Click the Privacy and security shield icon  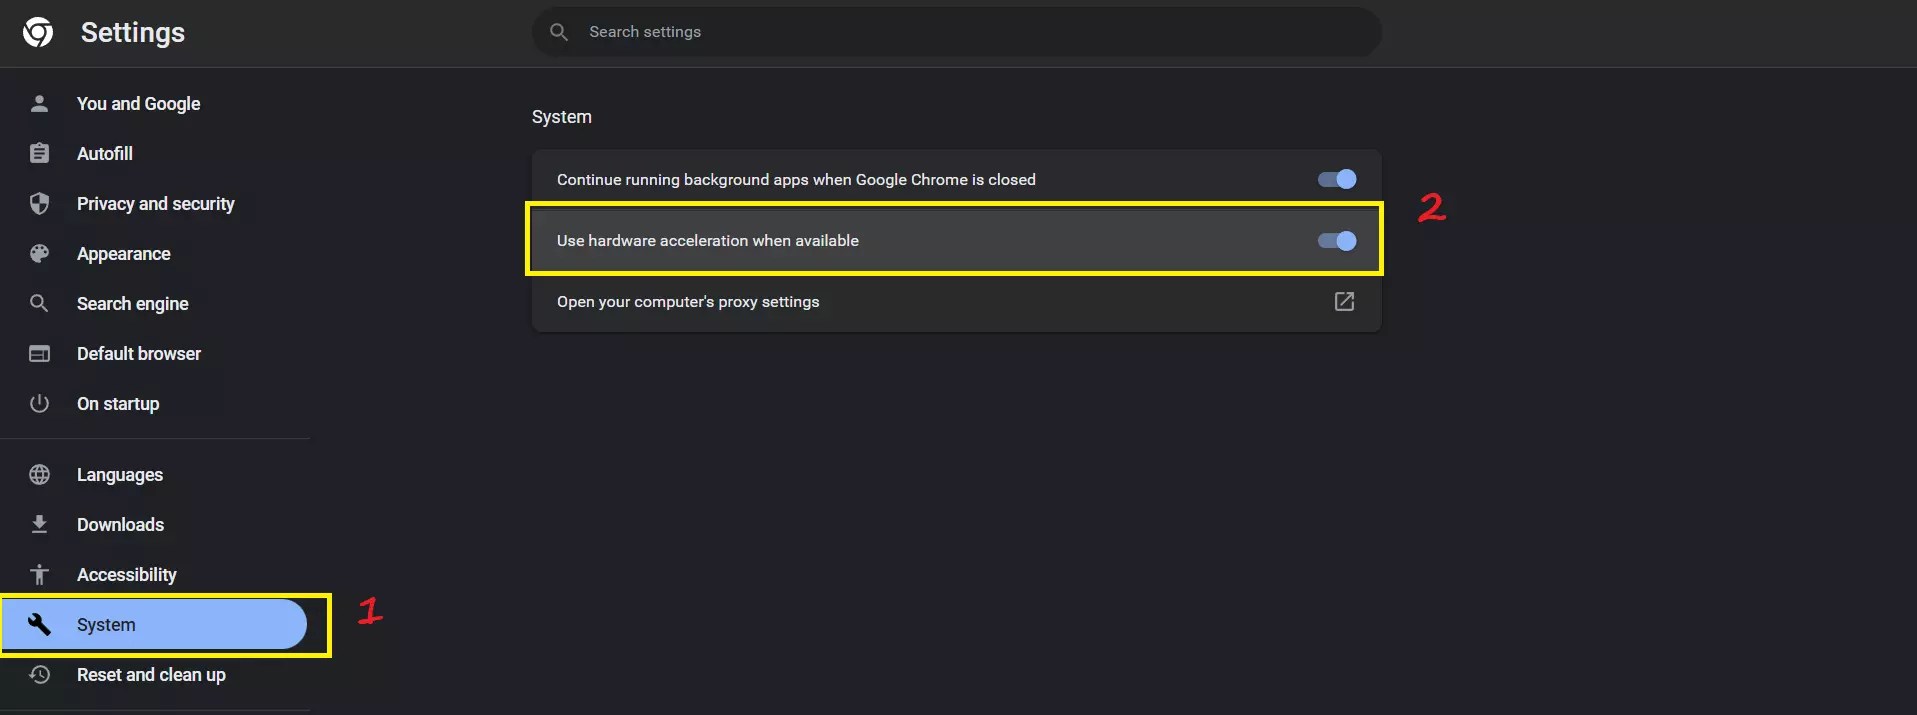click(x=38, y=203)
